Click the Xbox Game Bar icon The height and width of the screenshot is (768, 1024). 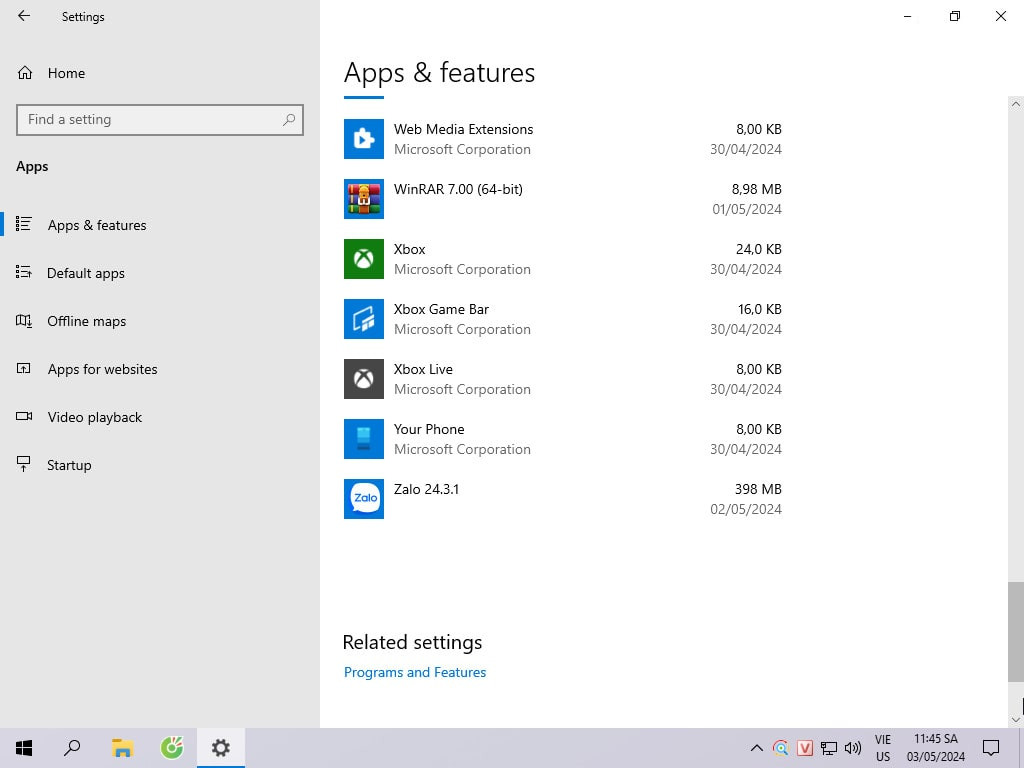(364, 319)
